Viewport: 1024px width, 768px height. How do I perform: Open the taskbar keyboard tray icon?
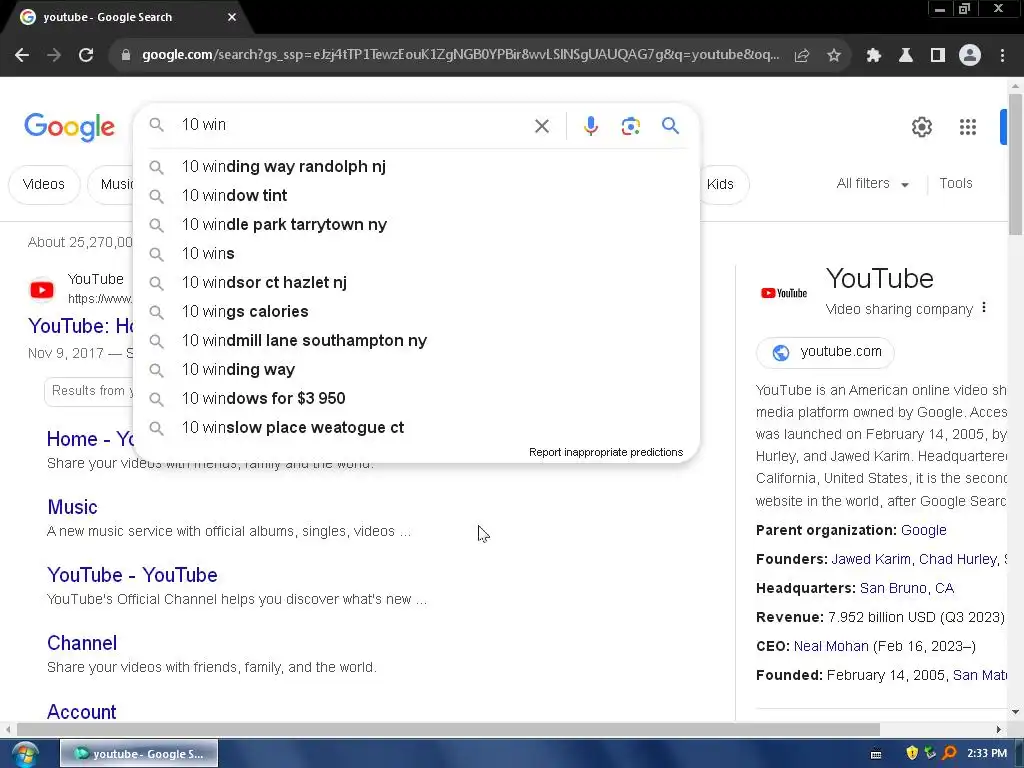pos(876,754)
